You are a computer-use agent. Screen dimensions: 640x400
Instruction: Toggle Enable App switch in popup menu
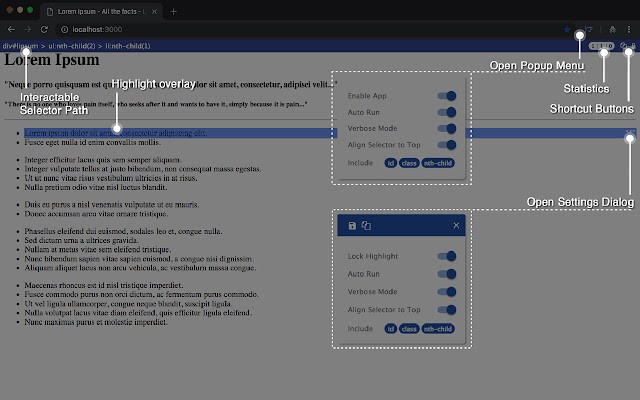coord(447,96)
